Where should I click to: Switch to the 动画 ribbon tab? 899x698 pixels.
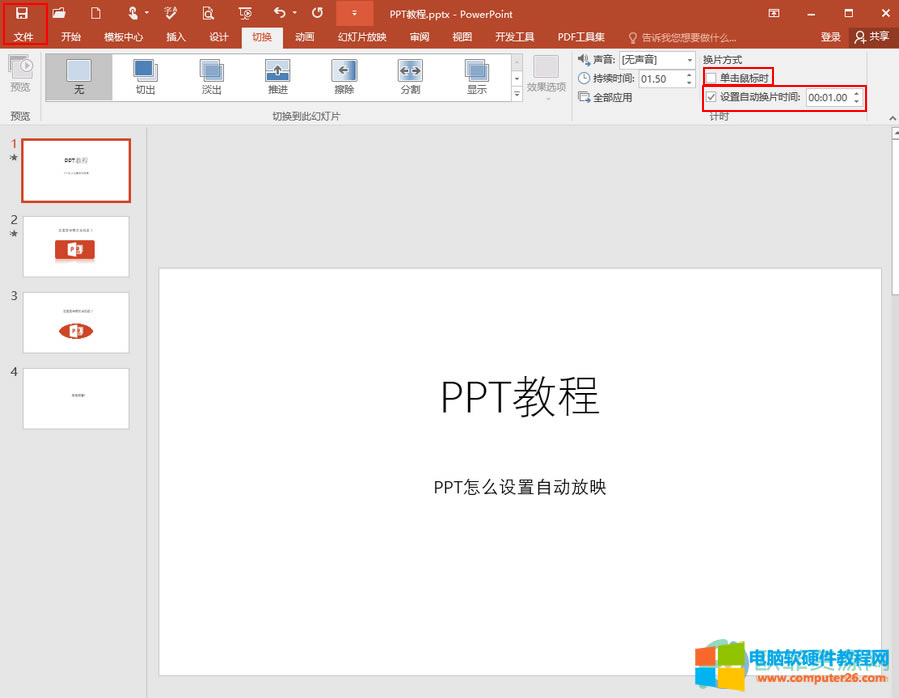coord(305,37)
